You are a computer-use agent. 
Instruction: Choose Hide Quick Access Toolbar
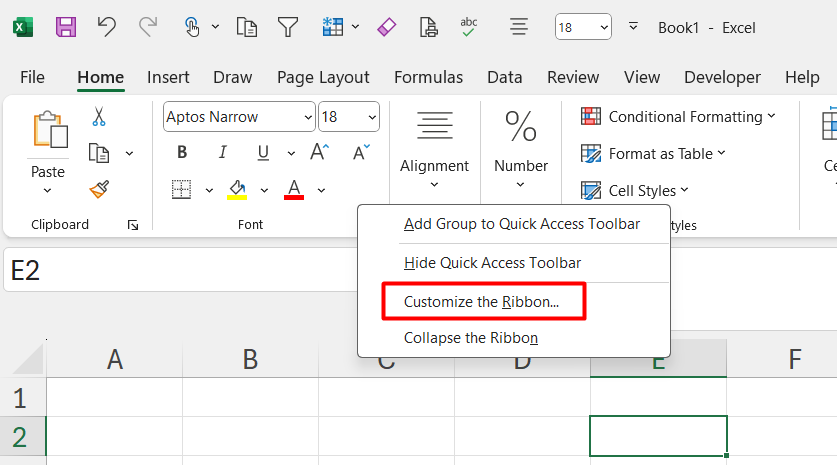coord(492,263)
